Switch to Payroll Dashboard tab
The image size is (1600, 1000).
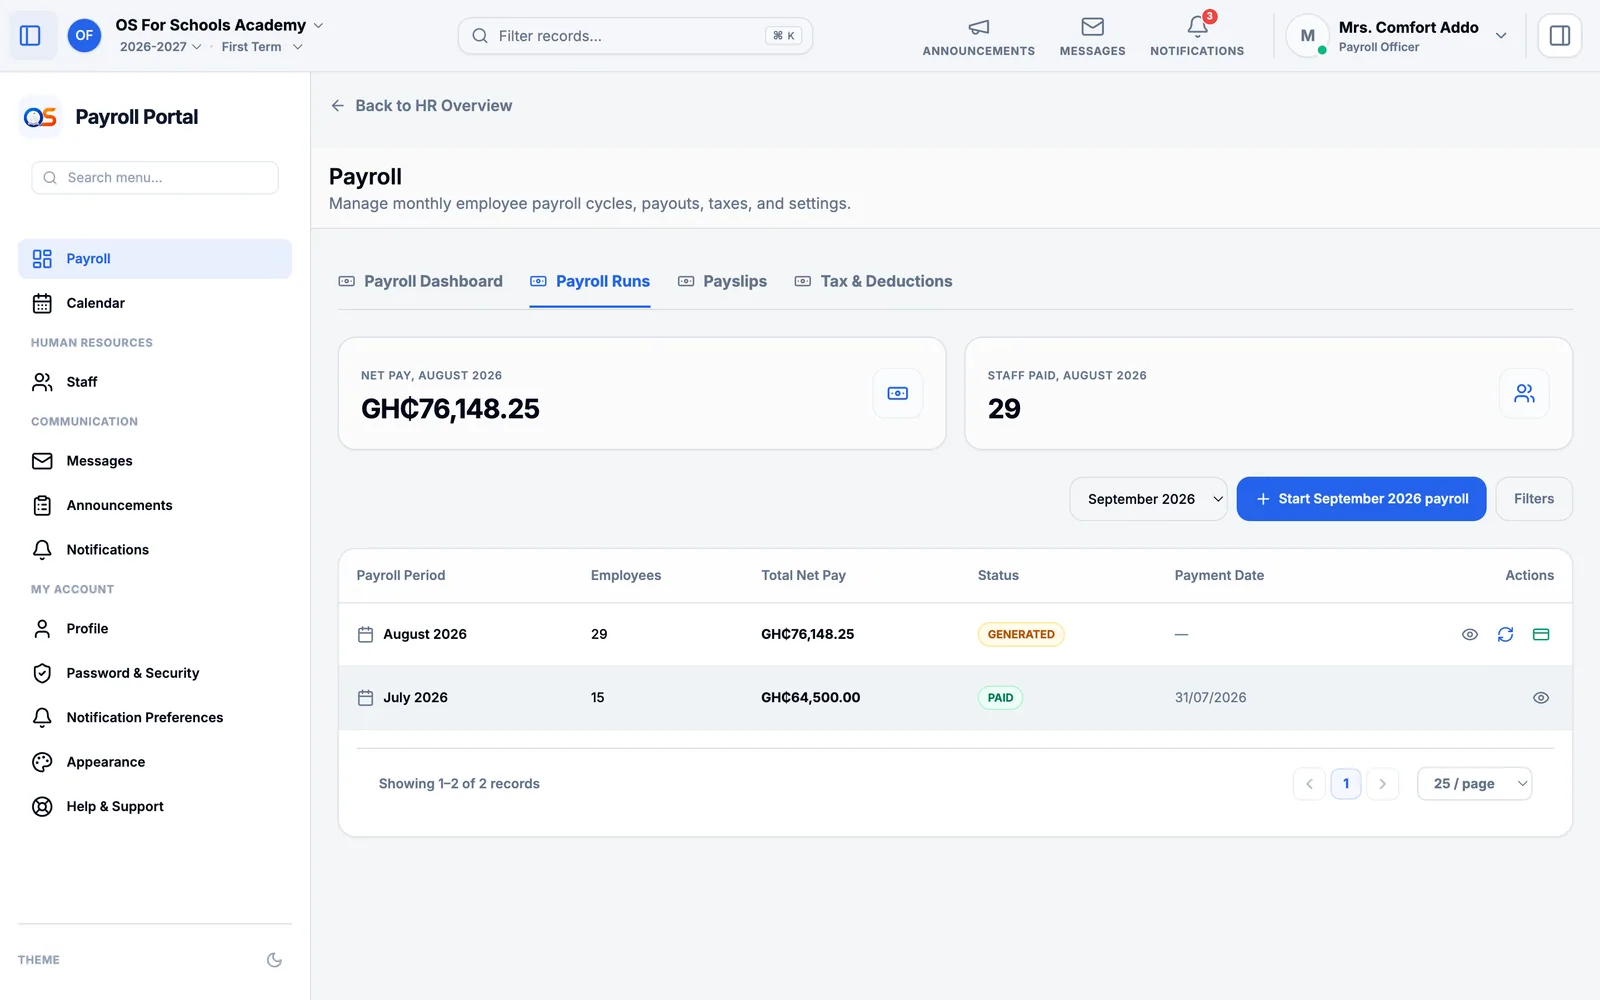421,282
